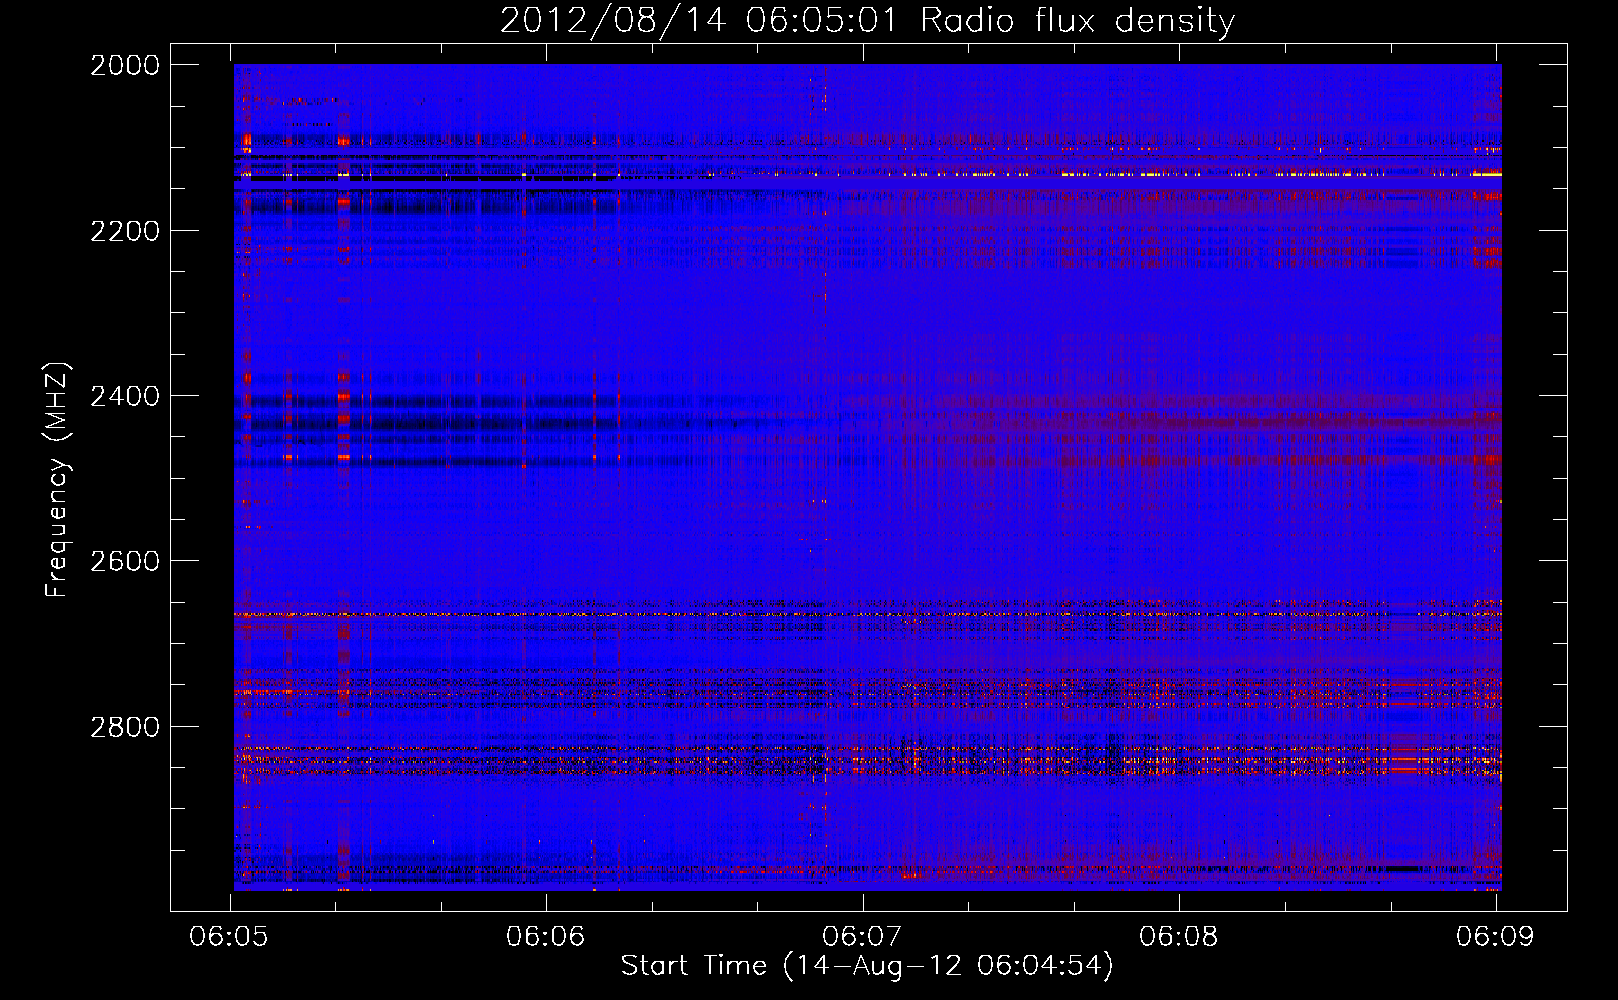Select the 2800 frequency tick label
This screenshot has width=1618, height=1000.
click(x=125, y=727)
